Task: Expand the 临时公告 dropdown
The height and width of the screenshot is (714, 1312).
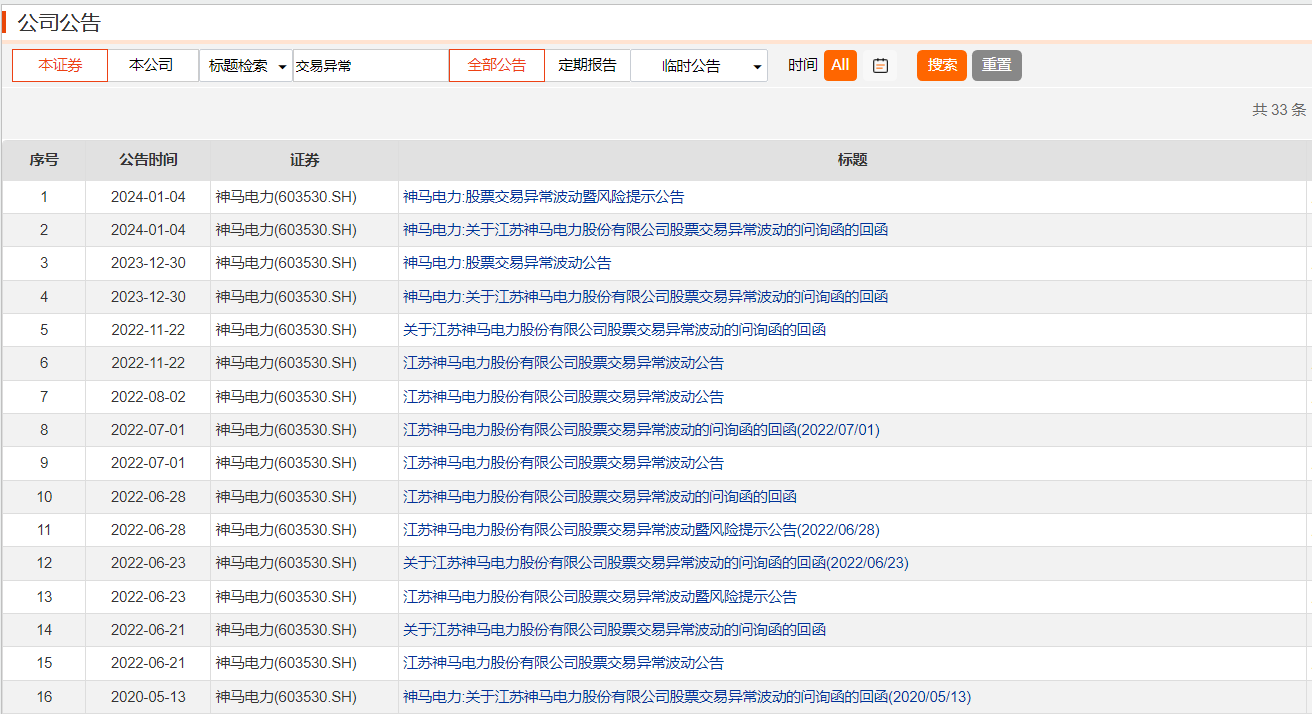Action: 699,66
